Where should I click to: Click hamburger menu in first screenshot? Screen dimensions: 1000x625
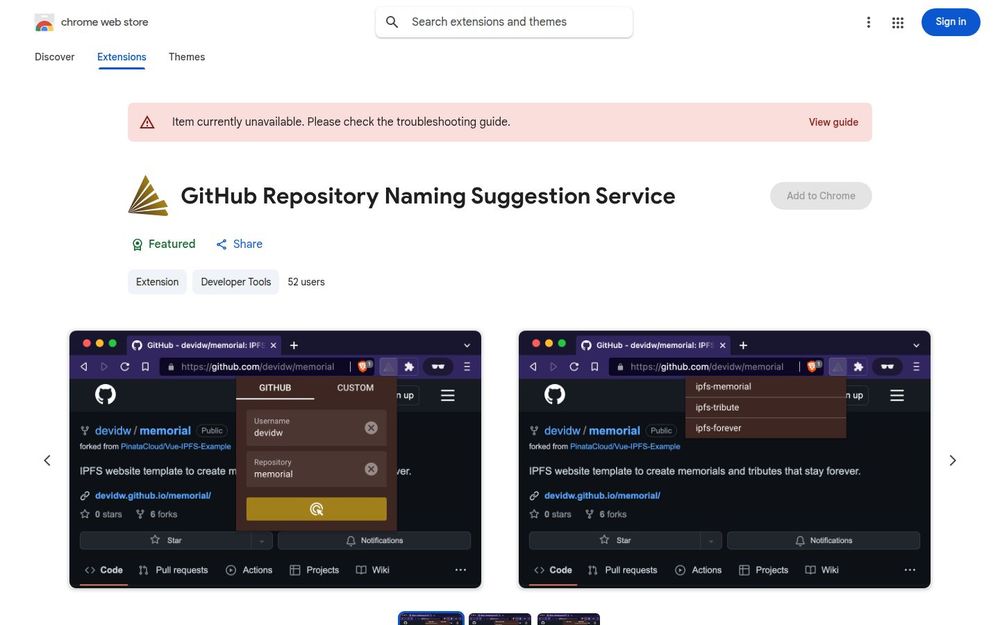pos(448,395)
